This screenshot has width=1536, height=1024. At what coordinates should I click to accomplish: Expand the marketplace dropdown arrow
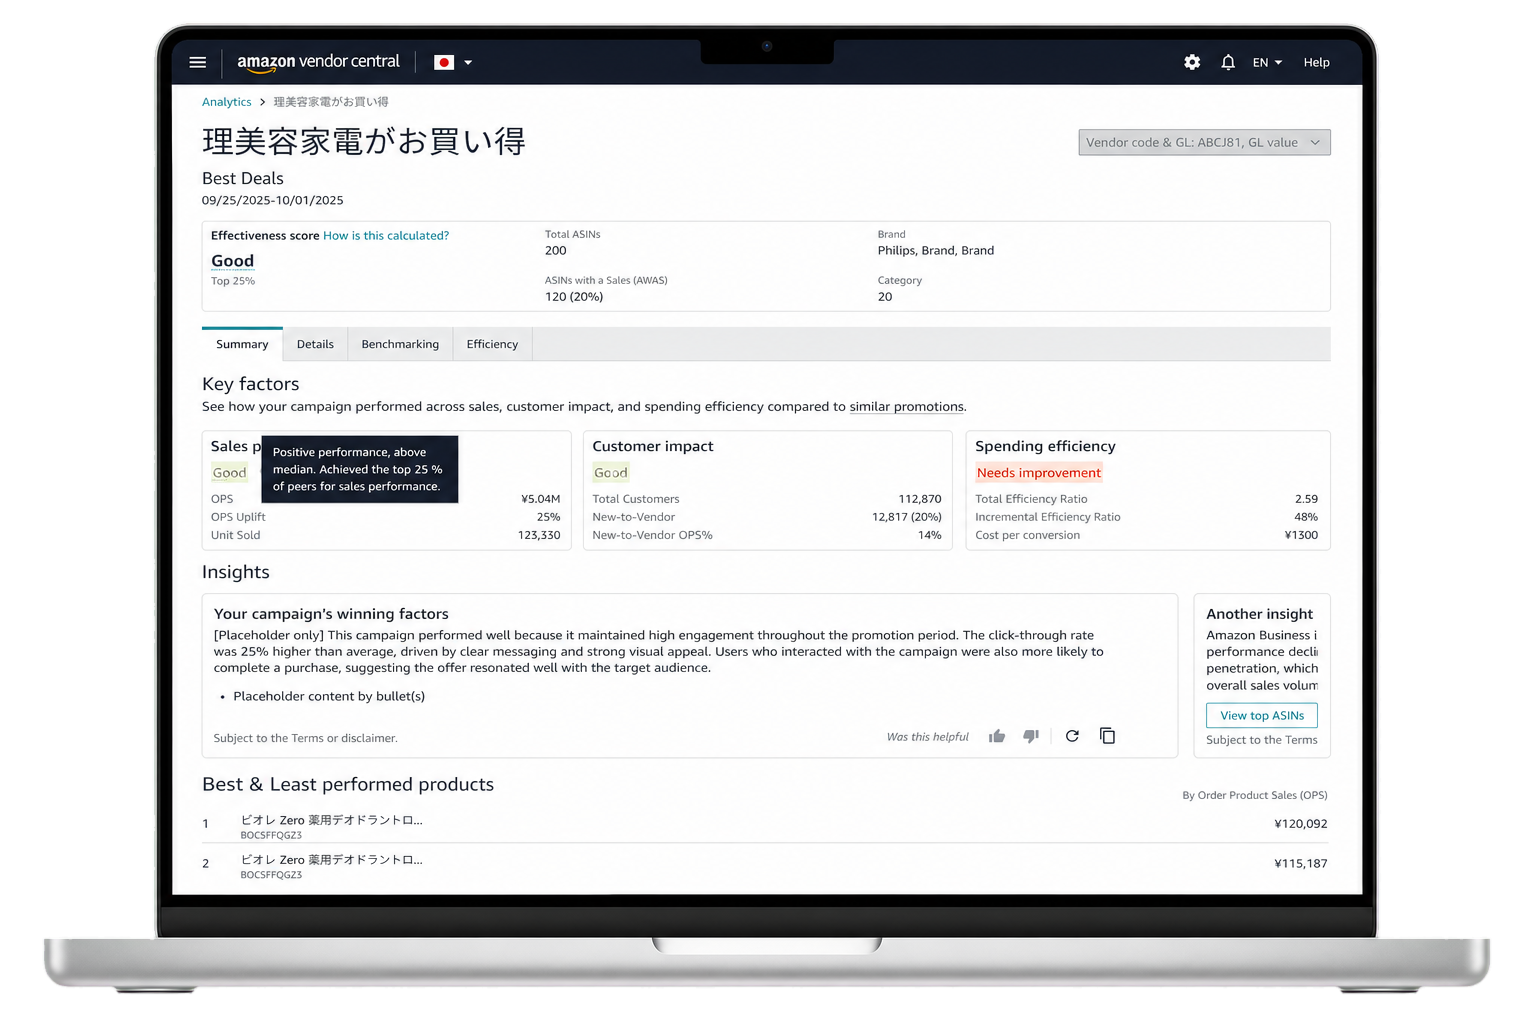coord(468,62)
